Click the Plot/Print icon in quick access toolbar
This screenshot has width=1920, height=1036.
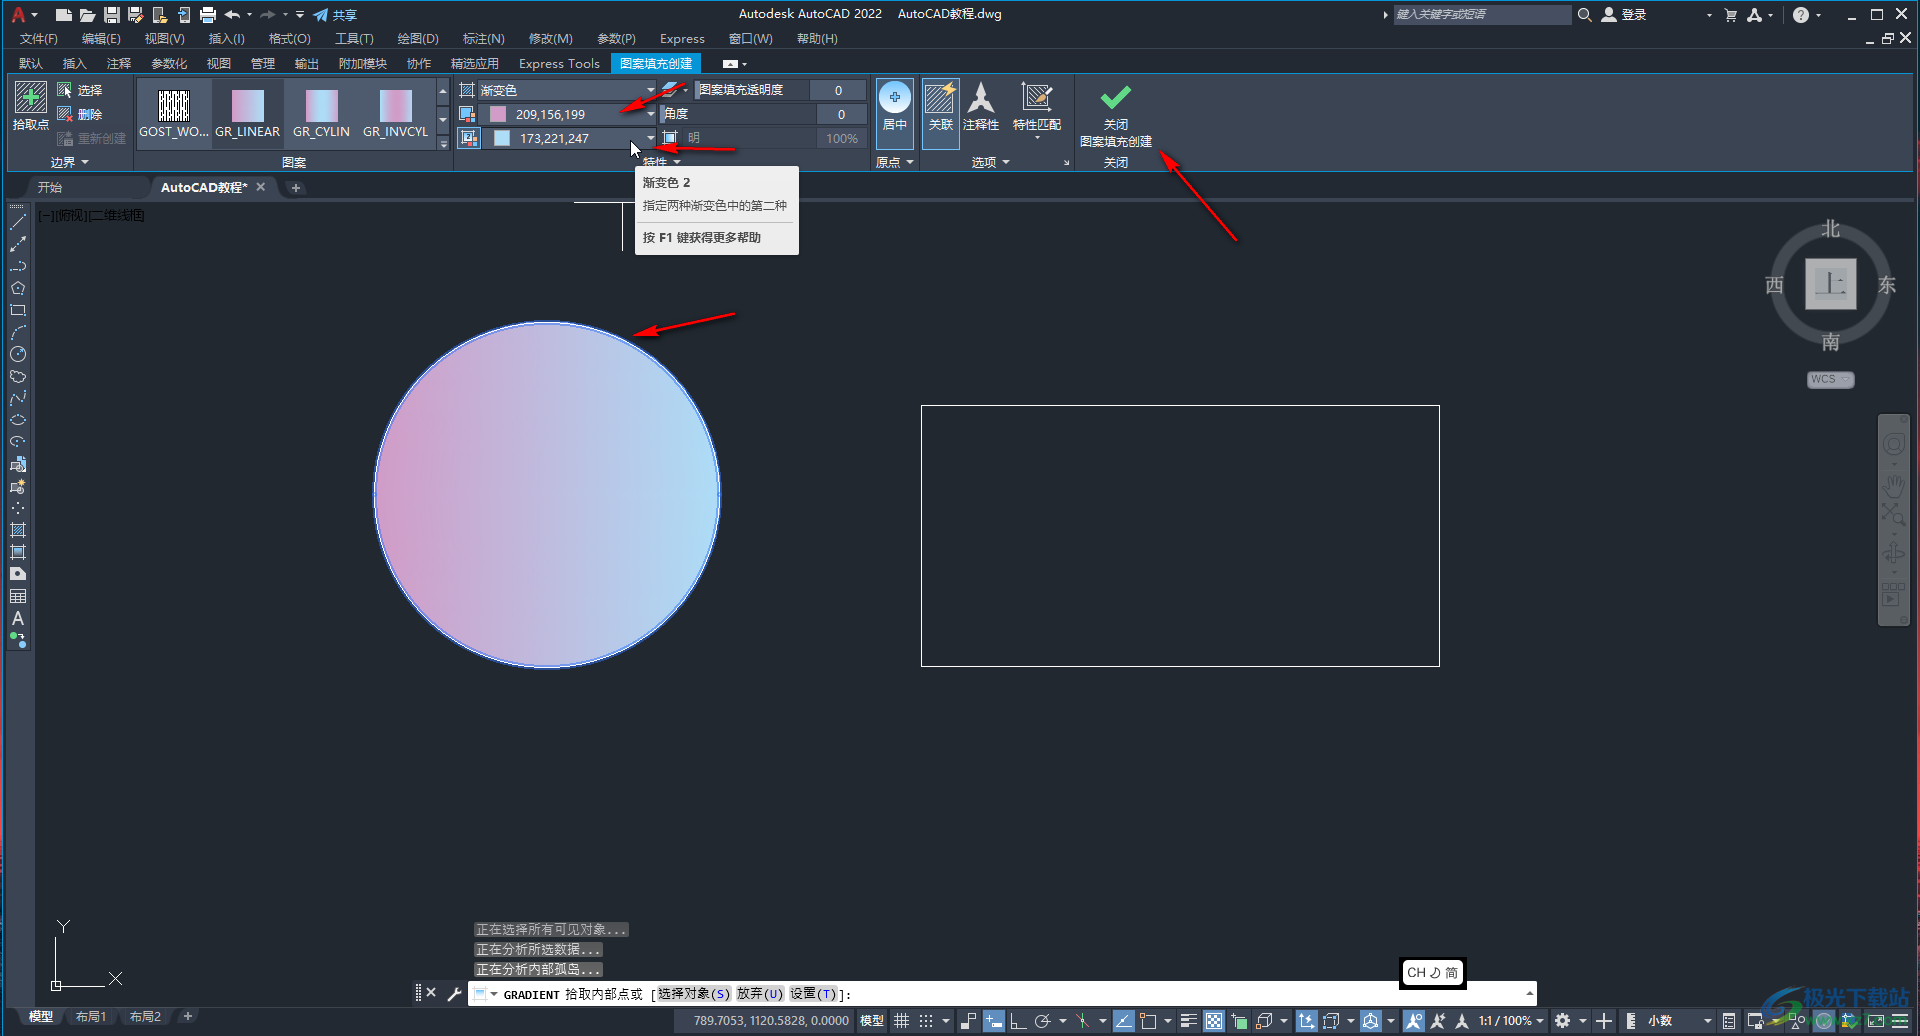pyautogui.click(x=208, y=15)
